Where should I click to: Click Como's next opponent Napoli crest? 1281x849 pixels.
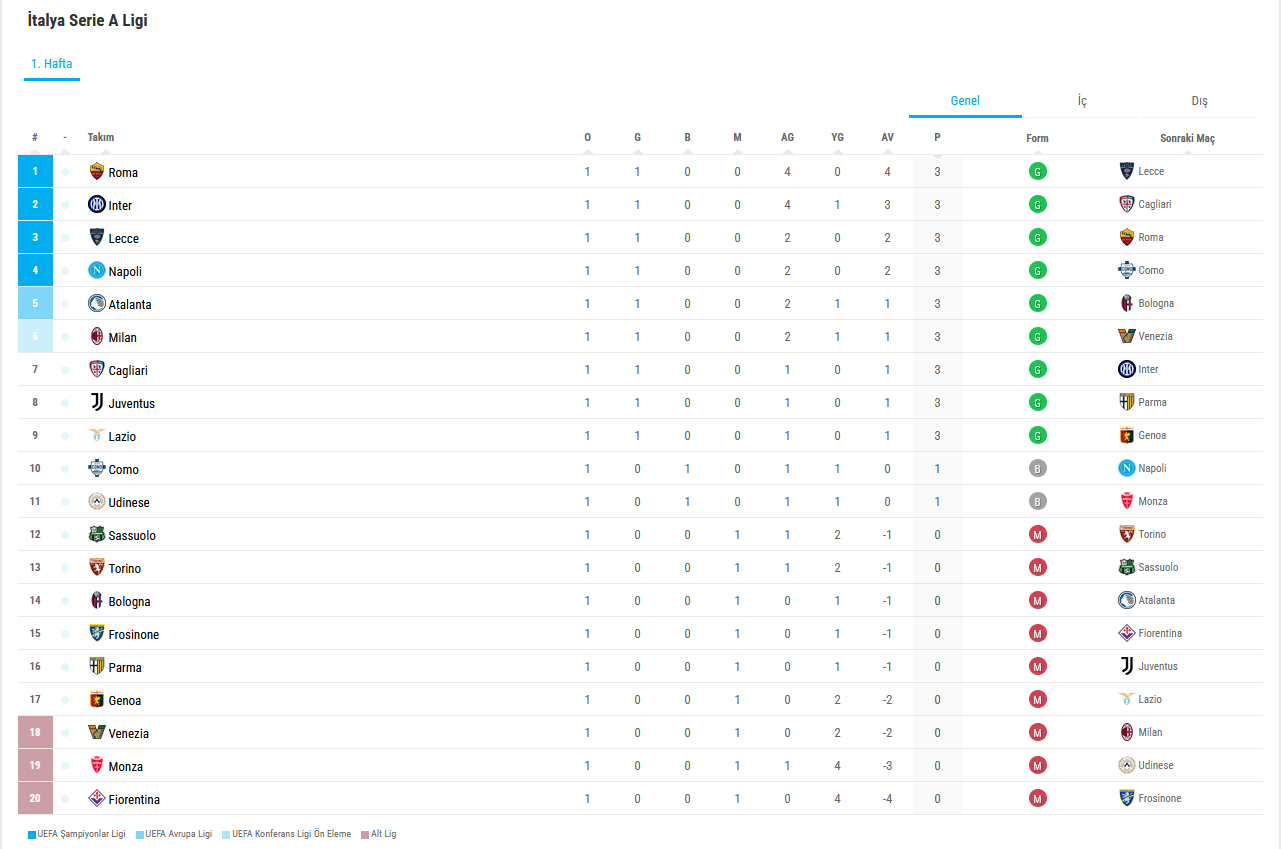(1127, 468)
